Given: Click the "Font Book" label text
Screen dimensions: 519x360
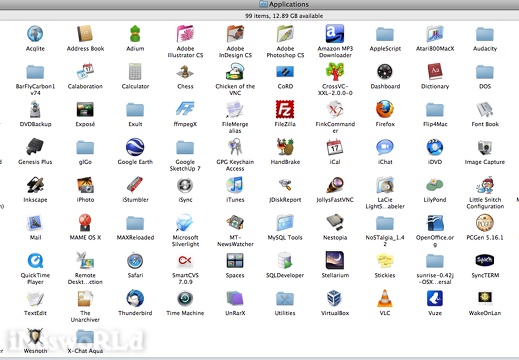Looking at the screenshot, I should tap(485, 124).
